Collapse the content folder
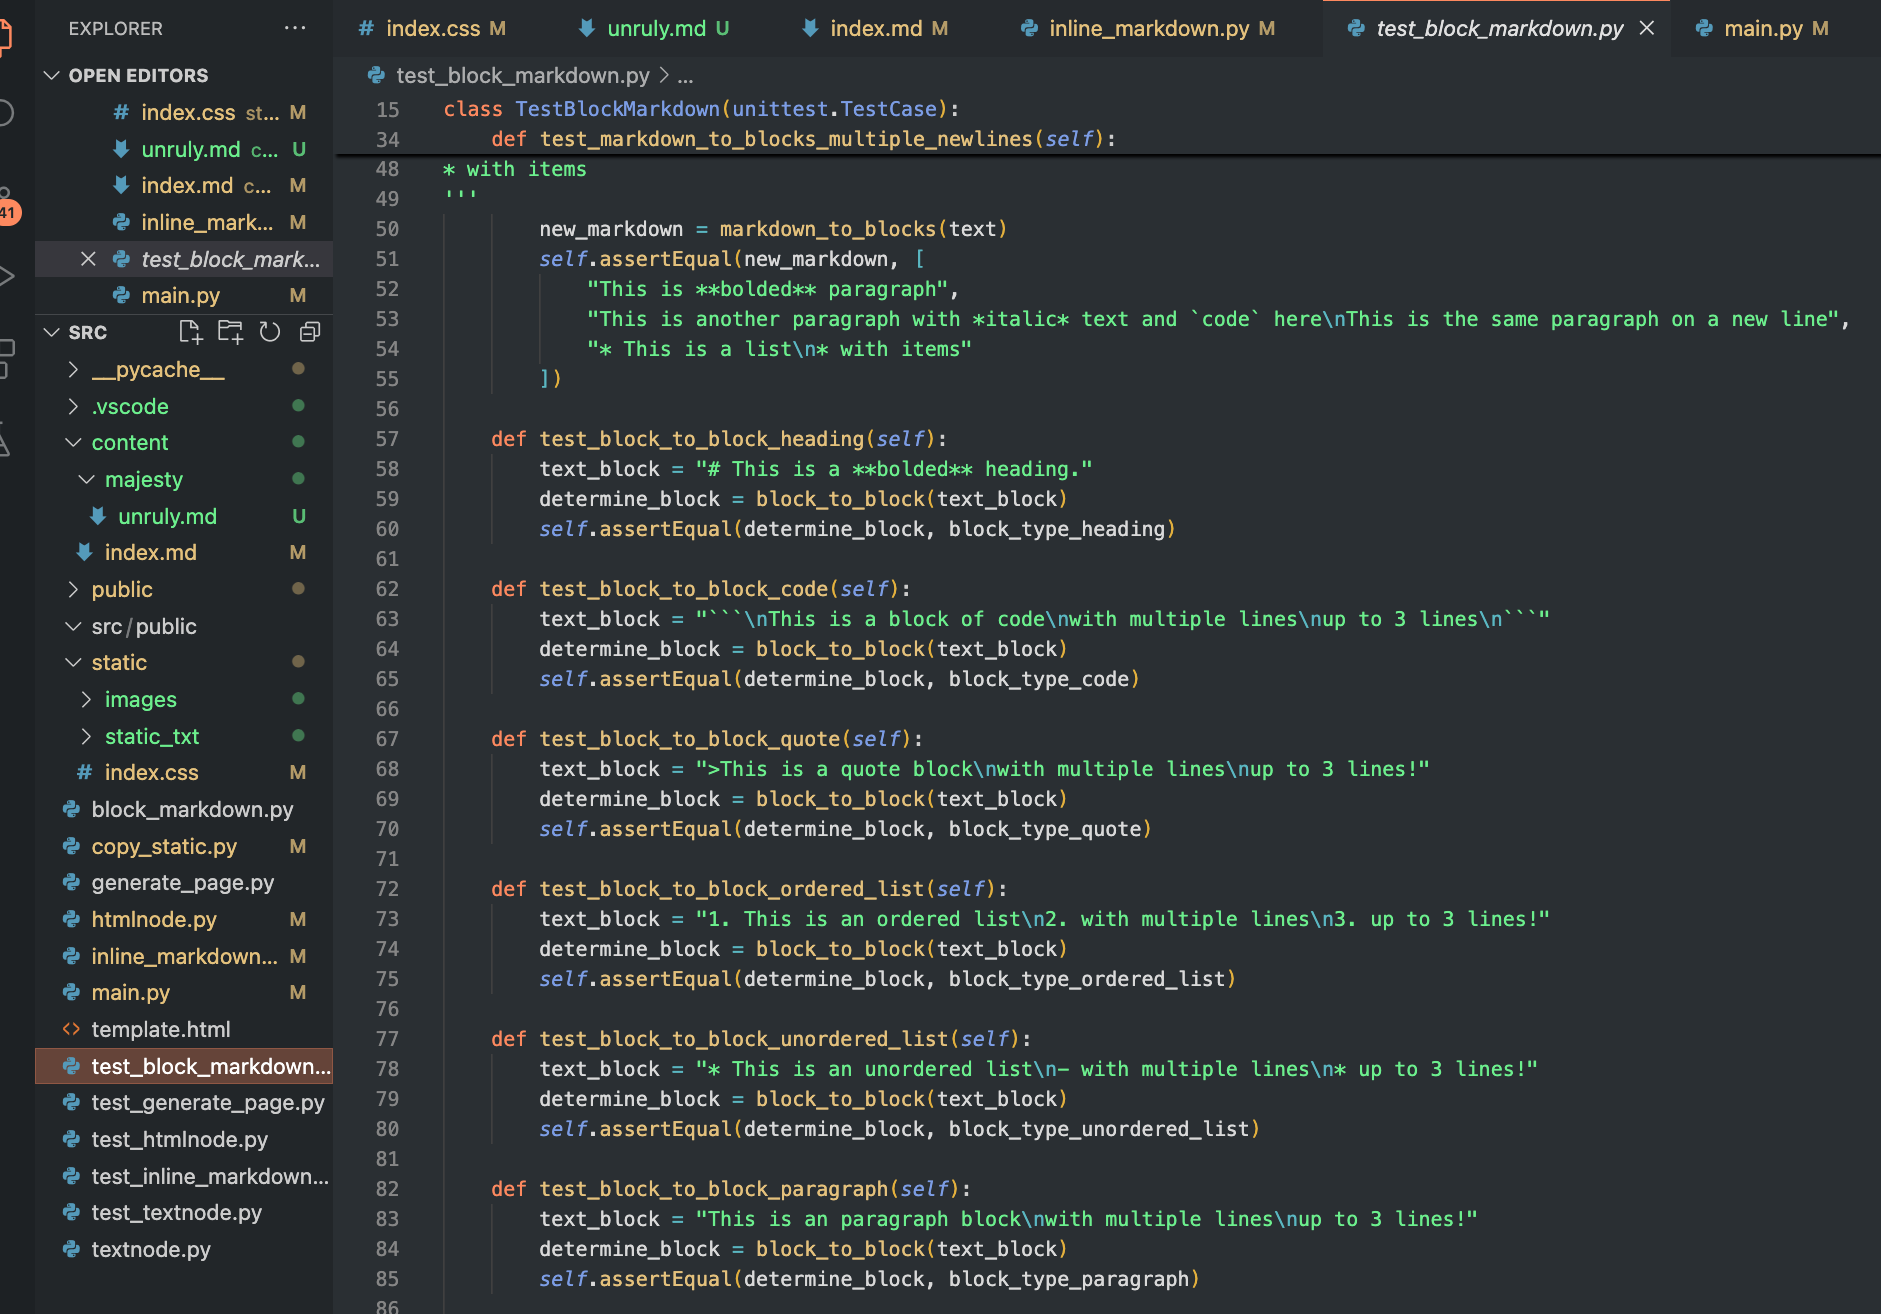 tap(73, 442)
